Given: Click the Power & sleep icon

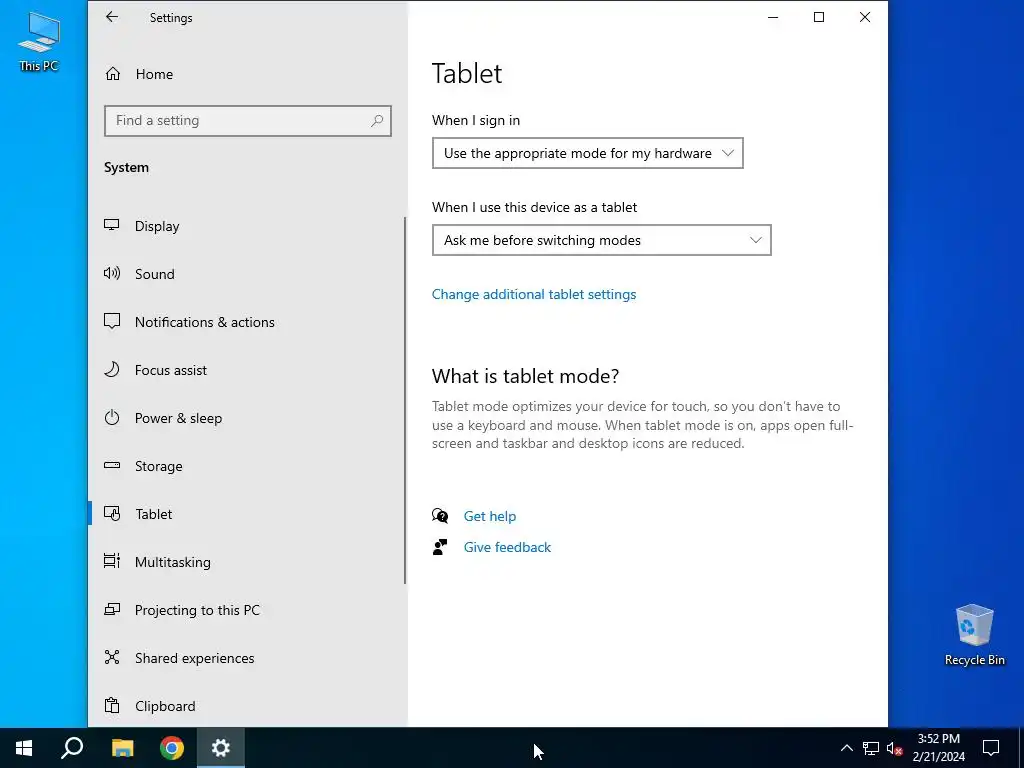Looking at the screenshot, I should coord(112,417).
